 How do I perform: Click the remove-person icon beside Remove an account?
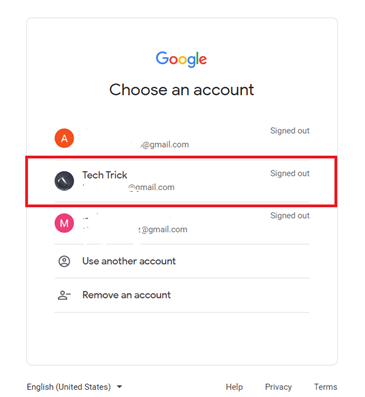[x=64, y=295]
